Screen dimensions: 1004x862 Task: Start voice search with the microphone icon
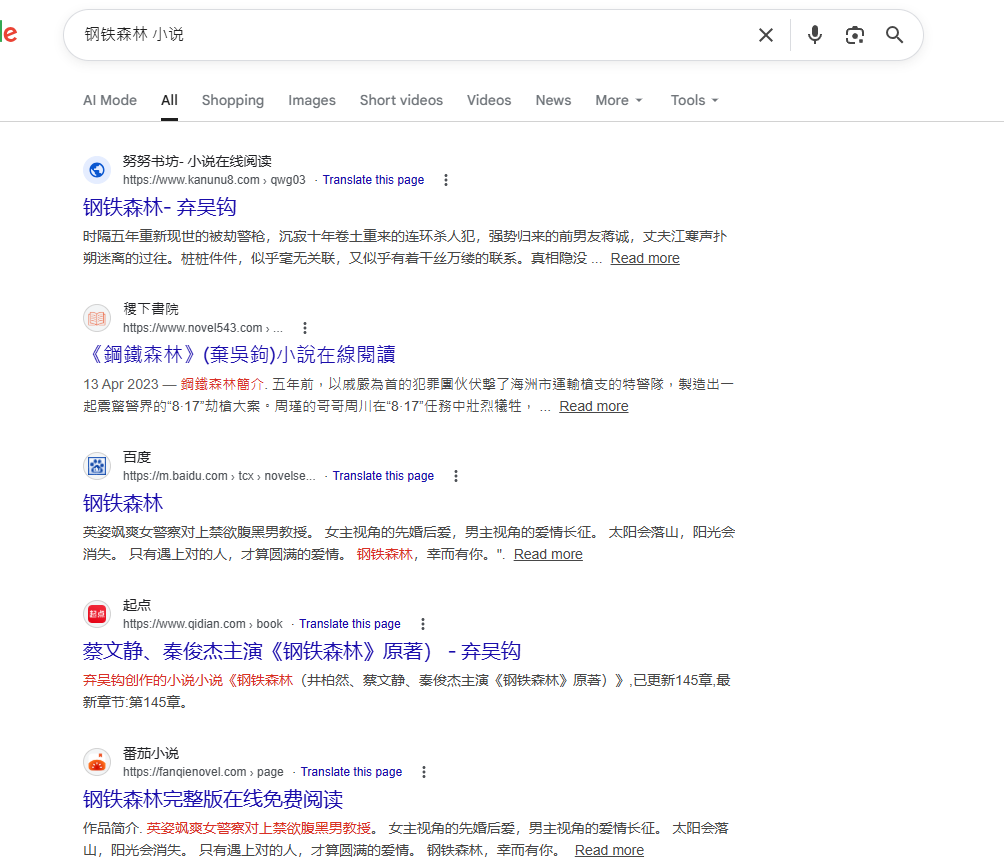815,35
